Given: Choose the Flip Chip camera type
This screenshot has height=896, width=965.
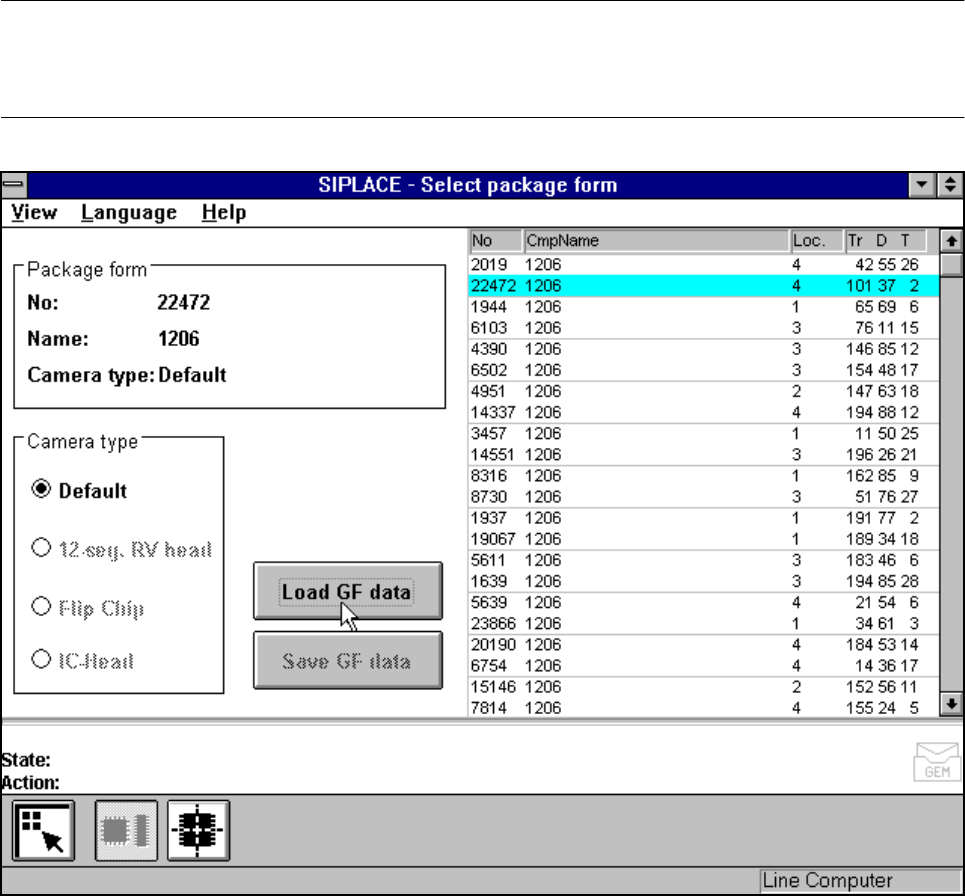Looking at the screenshot, I should pyautogui.click(x=42, y=607).
